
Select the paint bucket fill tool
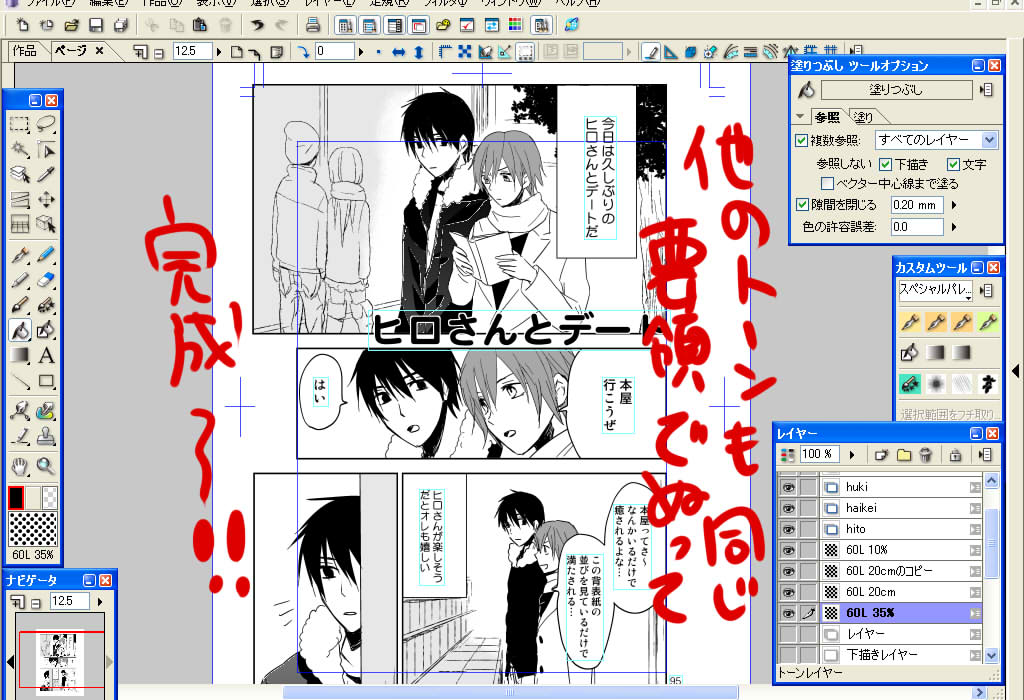(x=20, y=330)
